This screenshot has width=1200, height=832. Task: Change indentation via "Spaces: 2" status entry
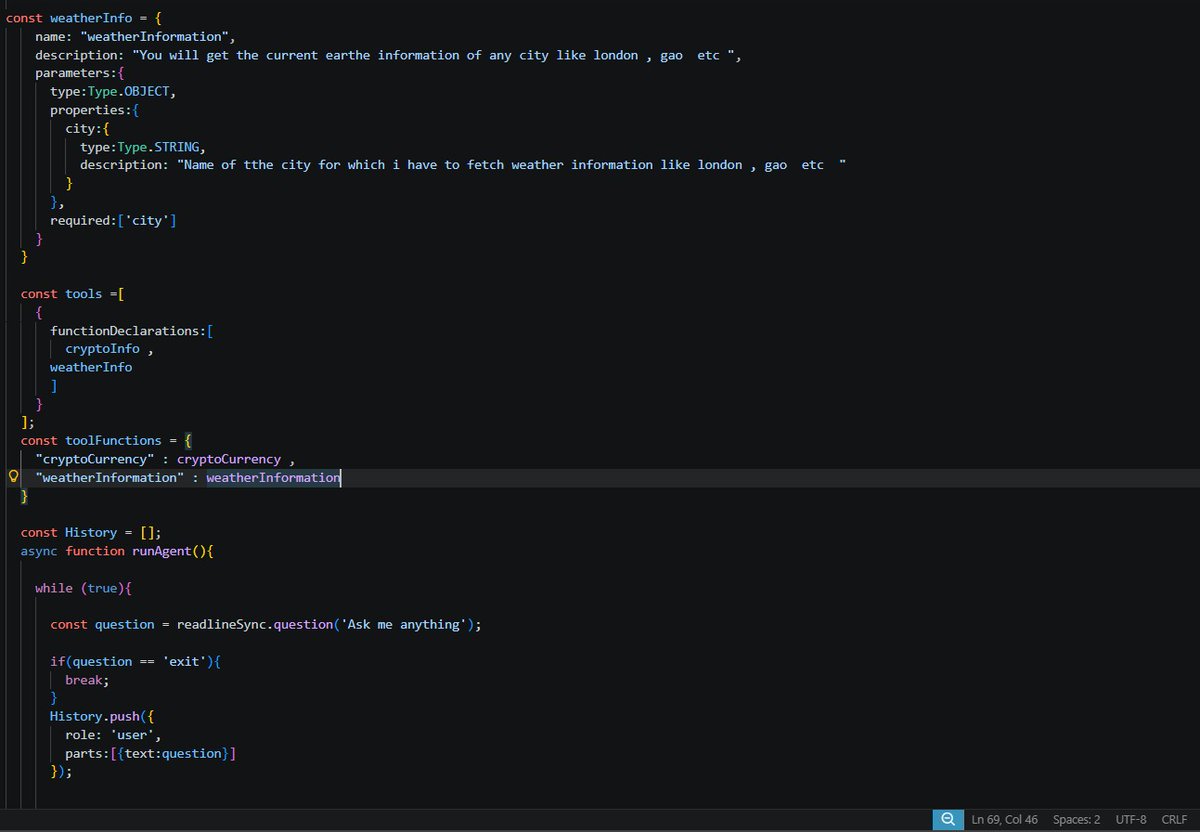click(x=1076, y=819)
